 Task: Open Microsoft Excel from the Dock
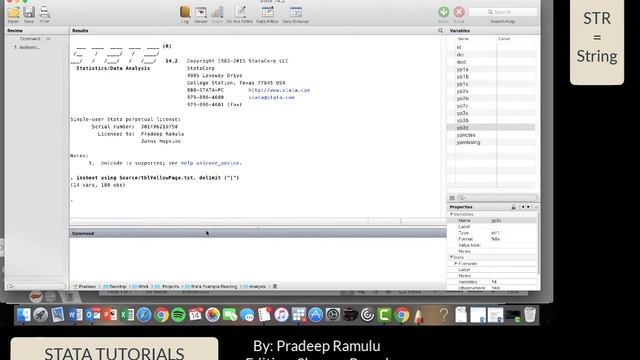tap(127, 315)
